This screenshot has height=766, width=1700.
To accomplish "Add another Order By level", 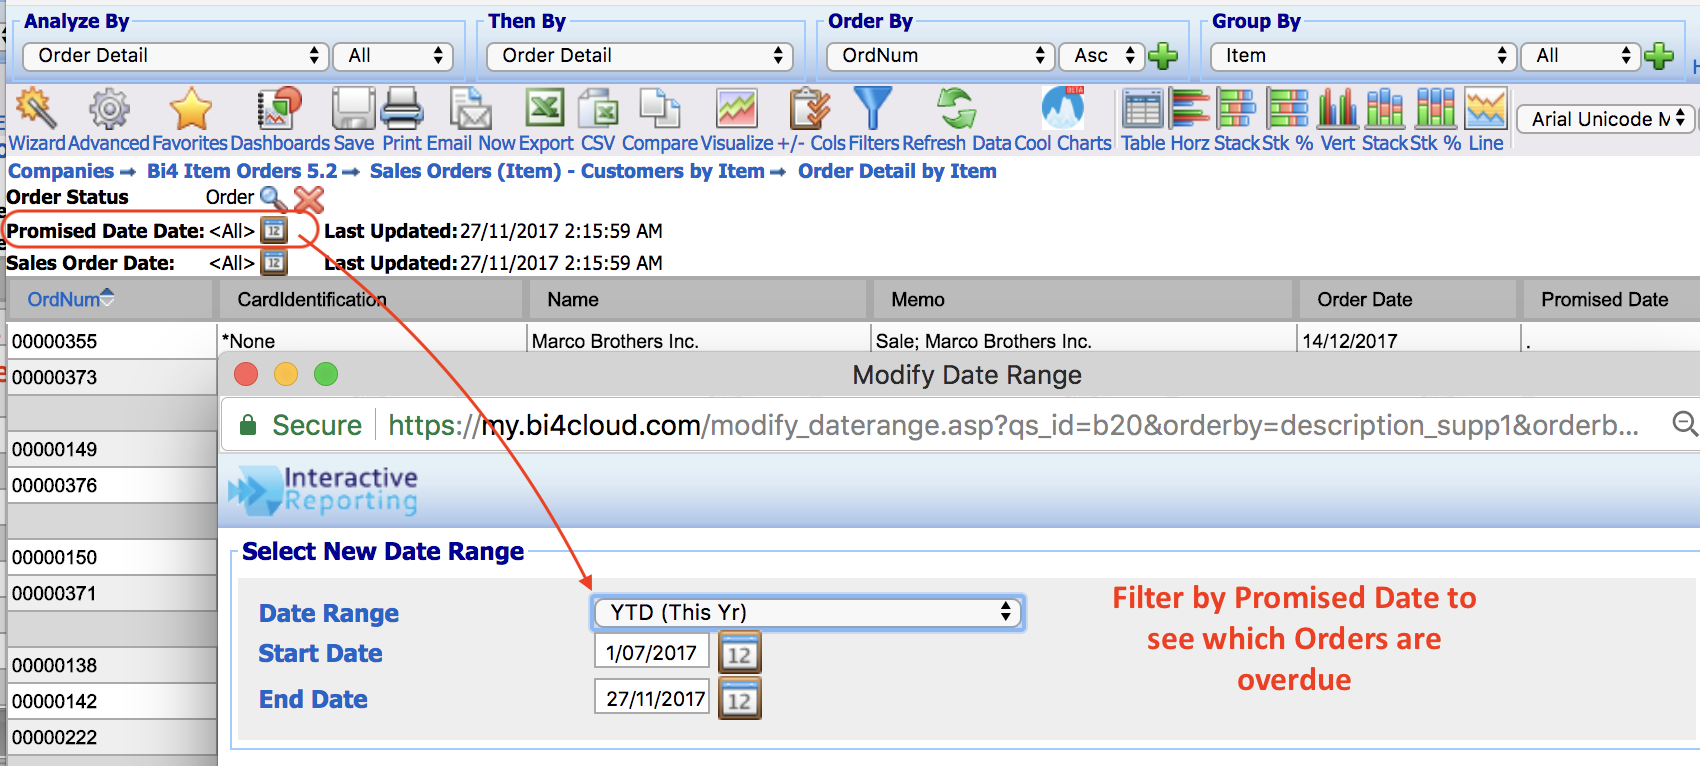I will click(x=1163, y=56).
